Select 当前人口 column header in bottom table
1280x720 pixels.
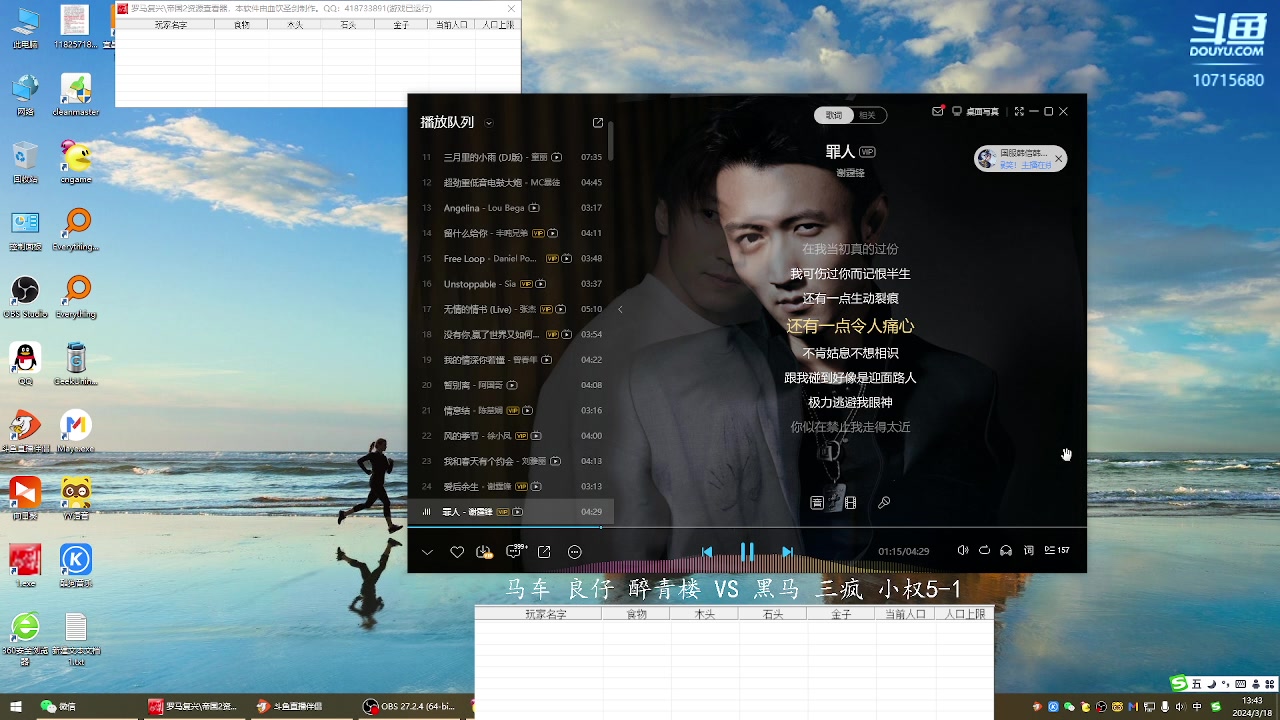[906, 614]
